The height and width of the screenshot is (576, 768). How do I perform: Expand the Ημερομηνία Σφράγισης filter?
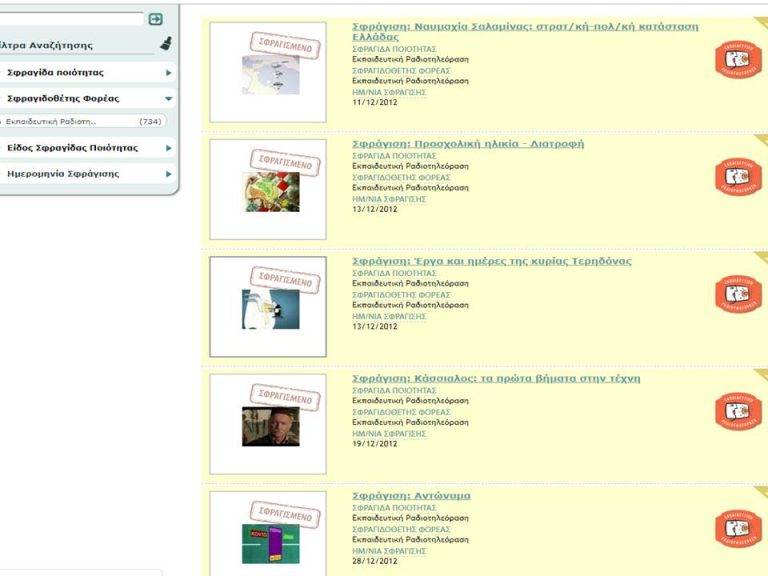(x=168, y=174)
